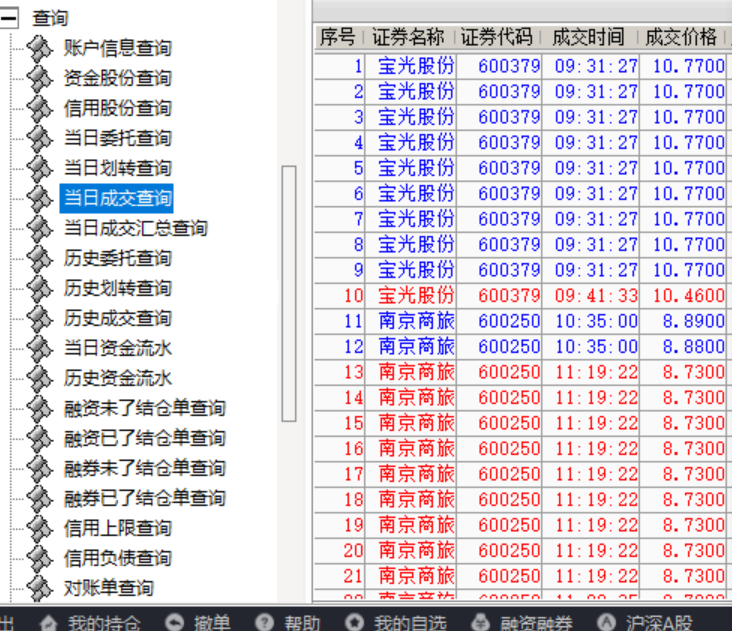Open 融券未了结仓单查询 entry
The height and width of the screenshot is (631, 732).
click(145, 468)
